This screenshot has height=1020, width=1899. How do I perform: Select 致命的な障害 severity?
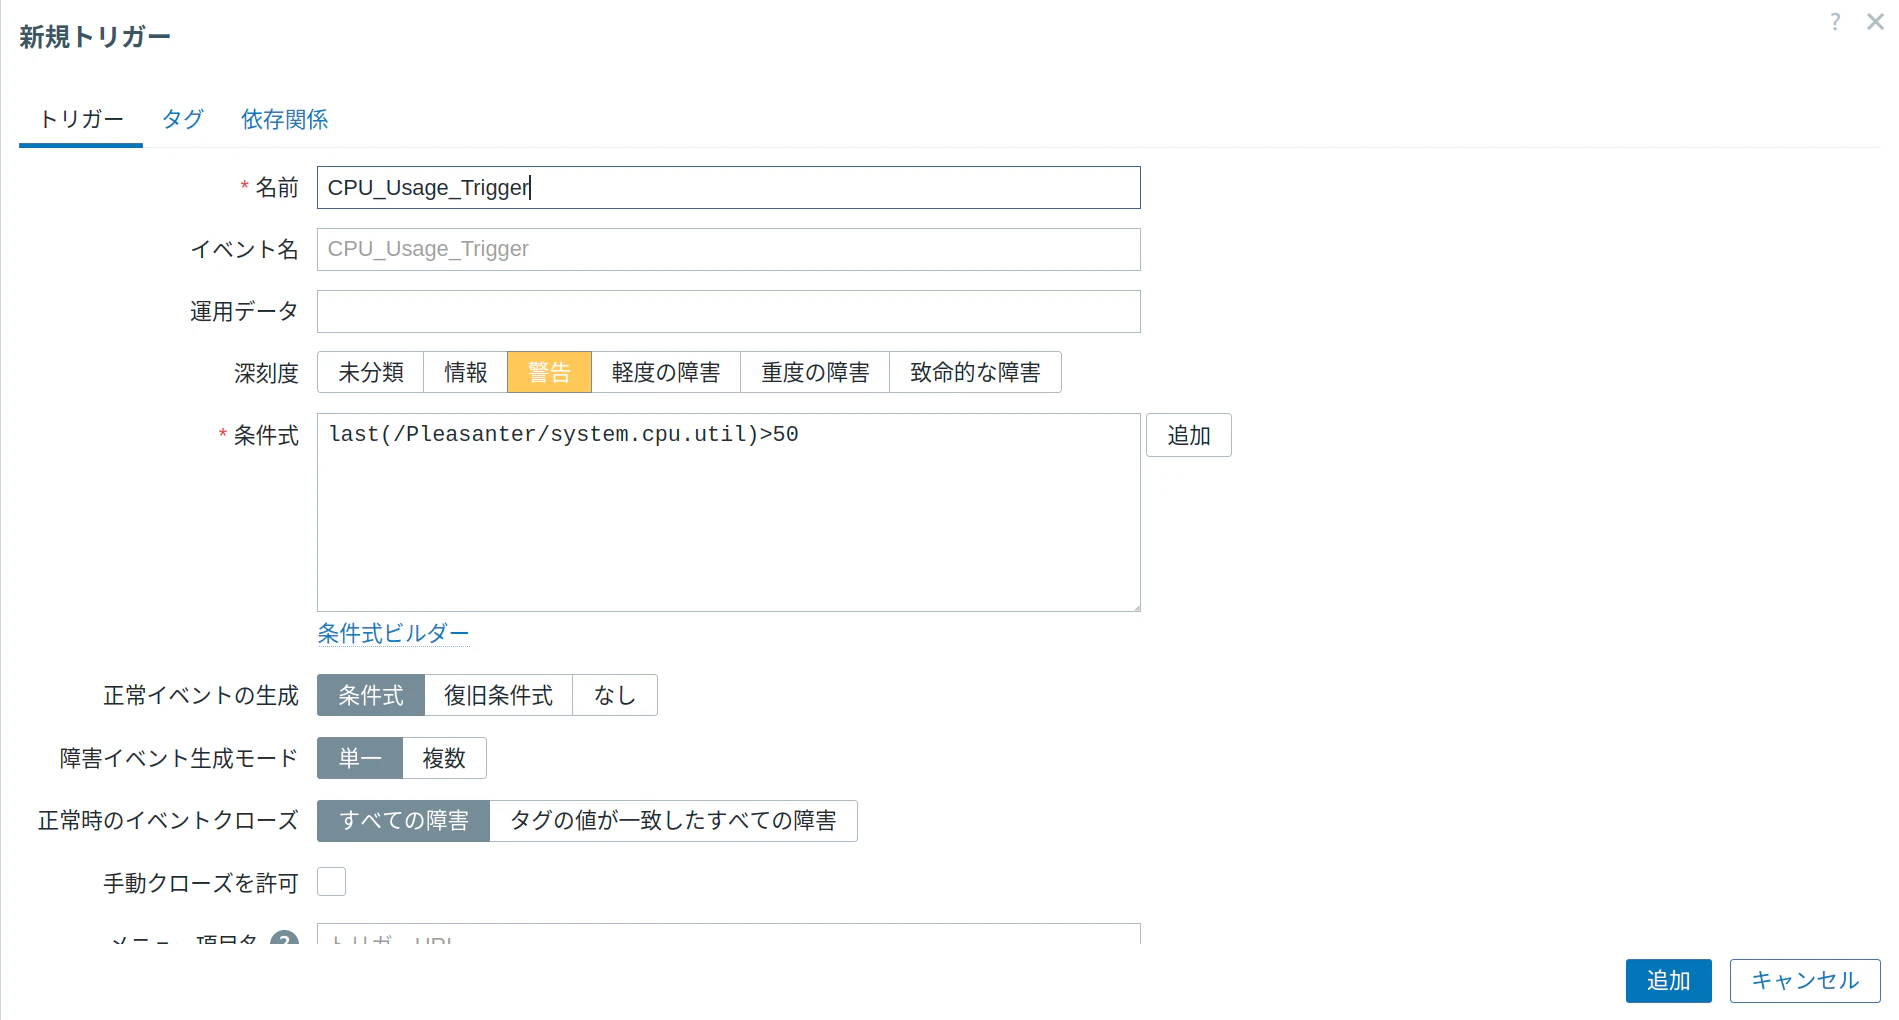tap(975, 373)
